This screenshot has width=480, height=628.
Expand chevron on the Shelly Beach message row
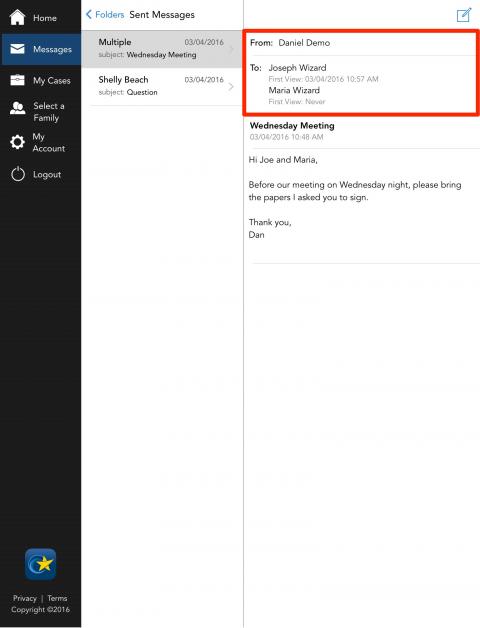[x=231, y=87]
